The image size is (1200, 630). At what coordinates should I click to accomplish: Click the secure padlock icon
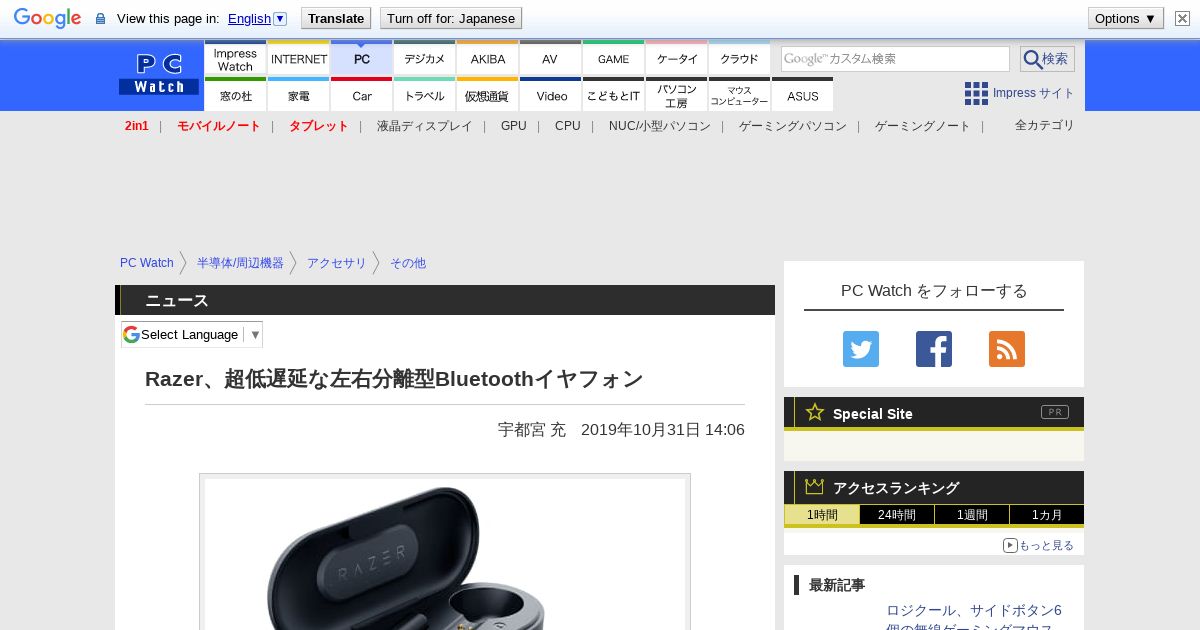[x=100, y=19]
